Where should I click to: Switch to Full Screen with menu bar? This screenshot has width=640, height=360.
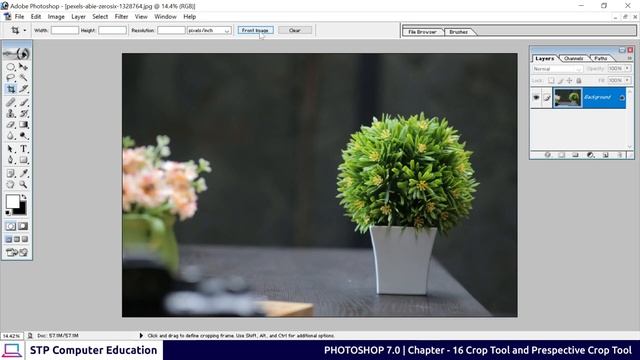pyautogui.click(x=17, y=239)
